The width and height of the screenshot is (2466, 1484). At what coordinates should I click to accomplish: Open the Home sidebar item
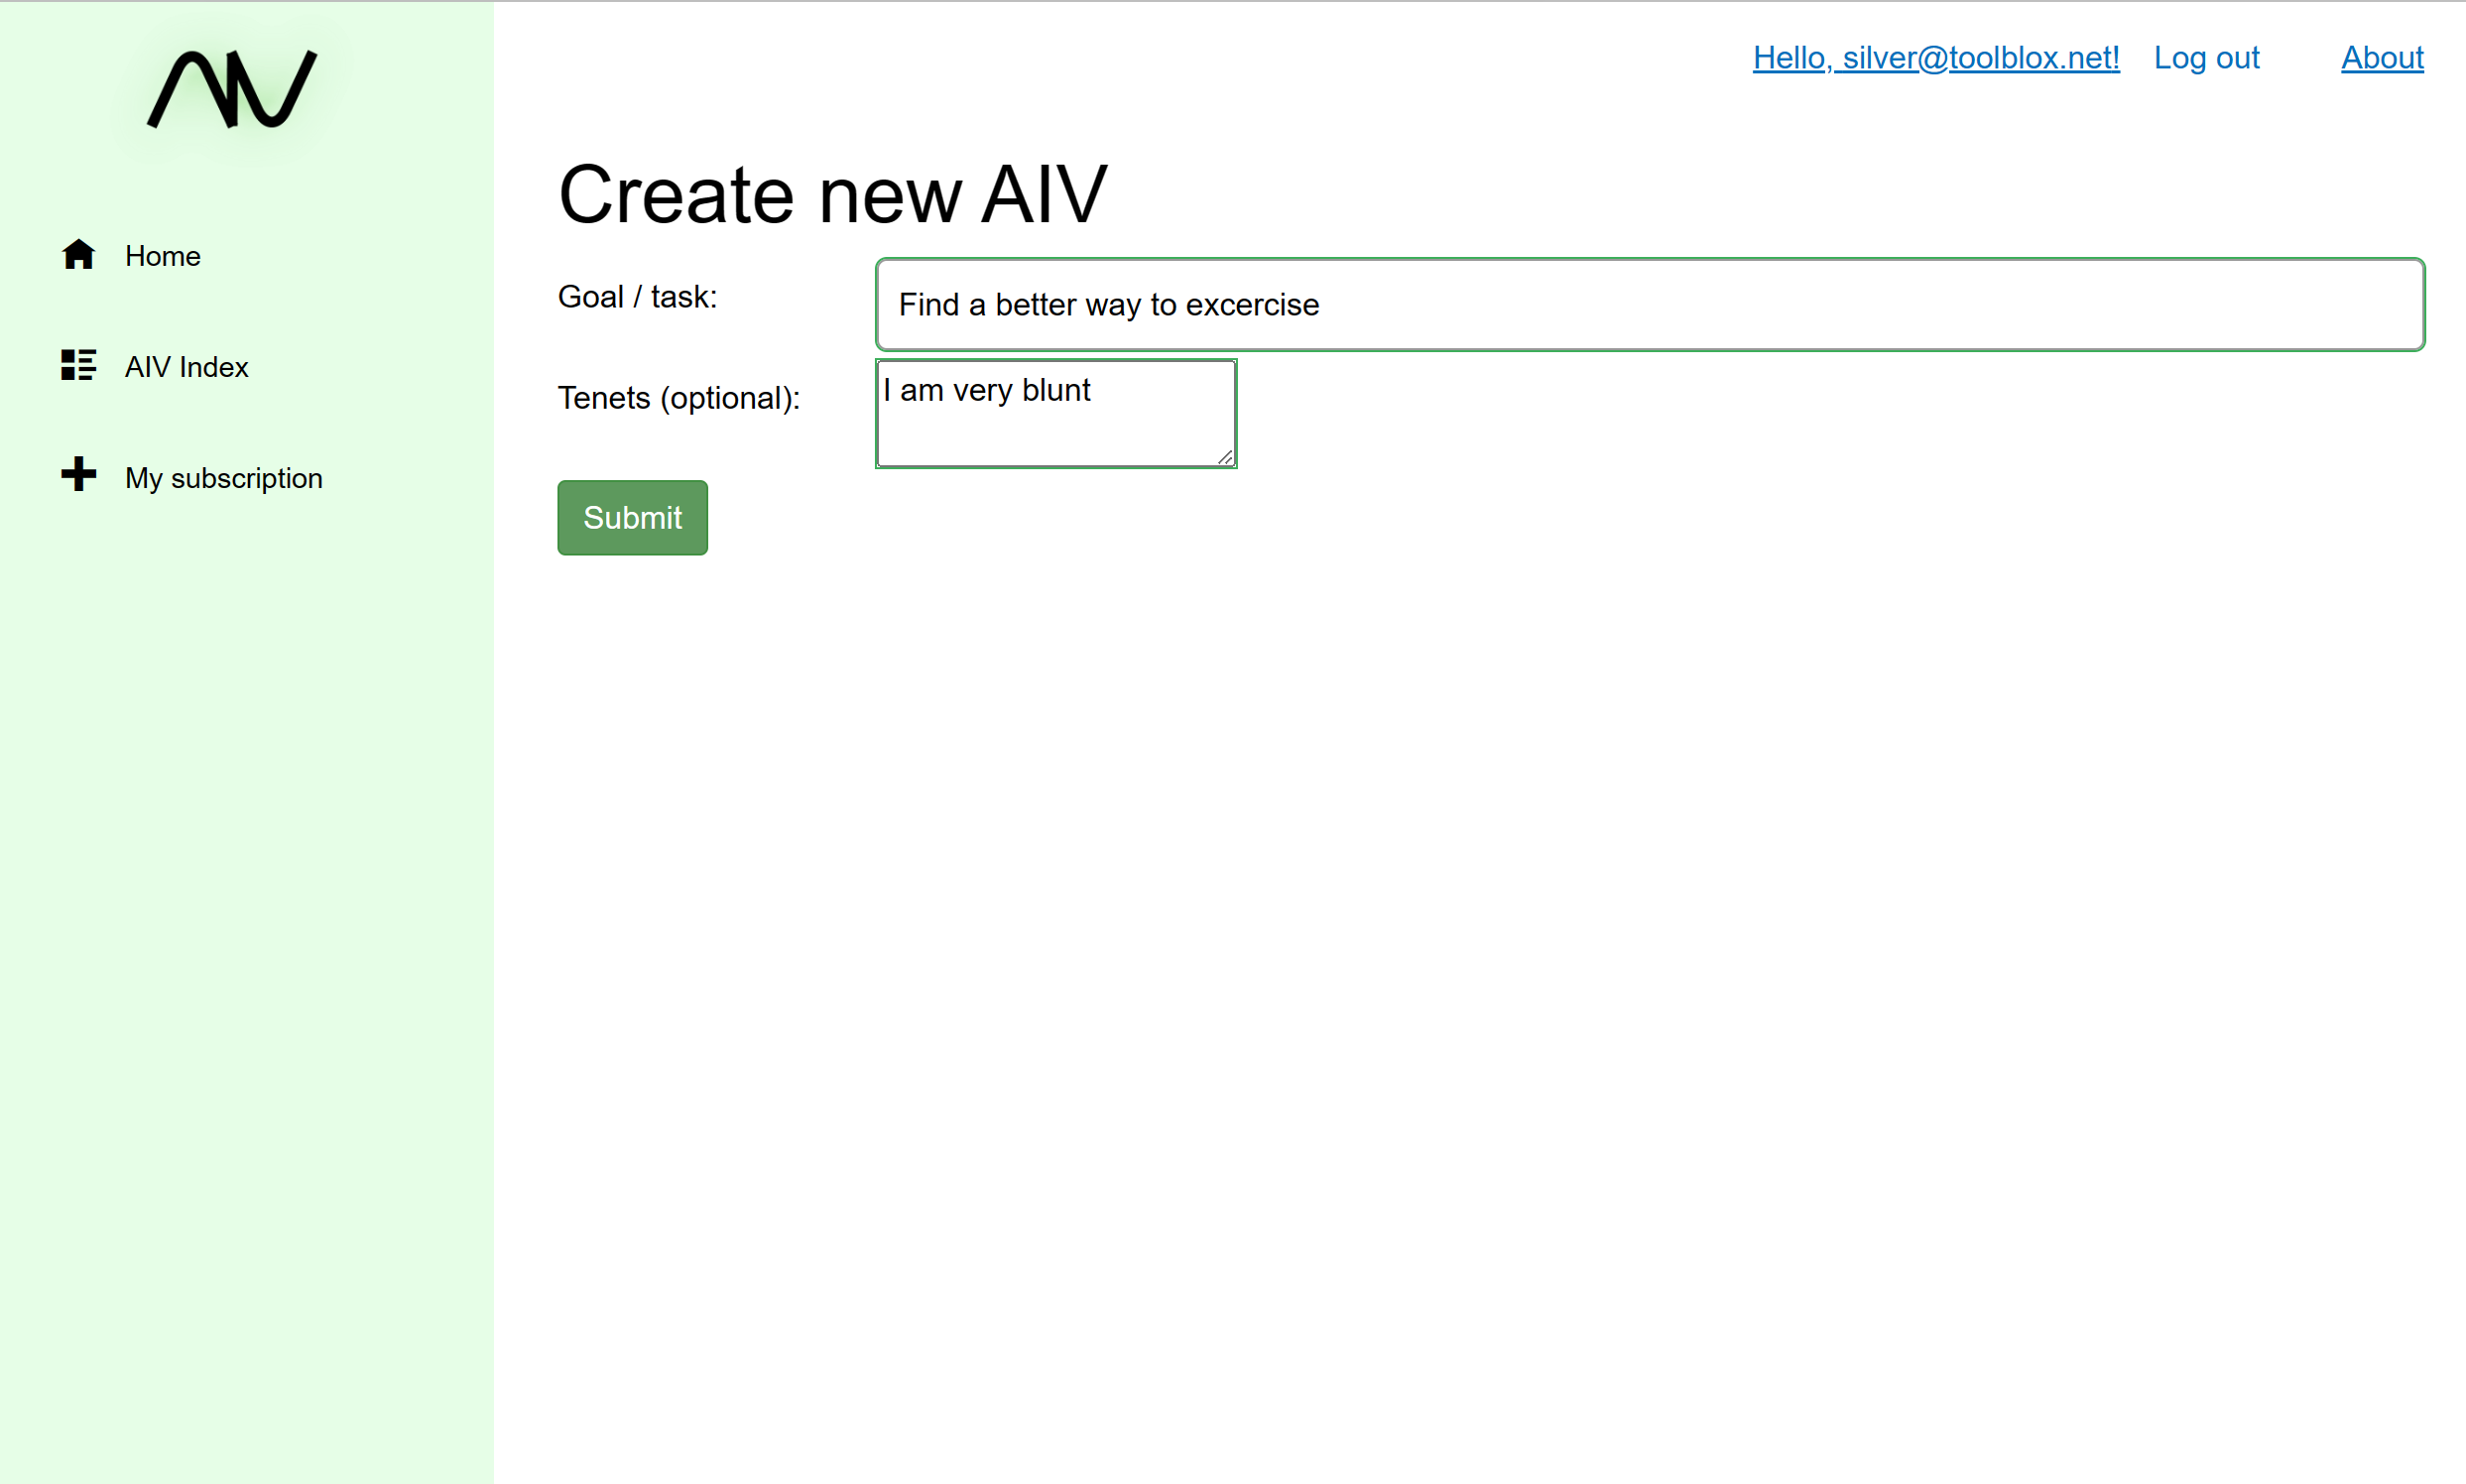[162, 256]
